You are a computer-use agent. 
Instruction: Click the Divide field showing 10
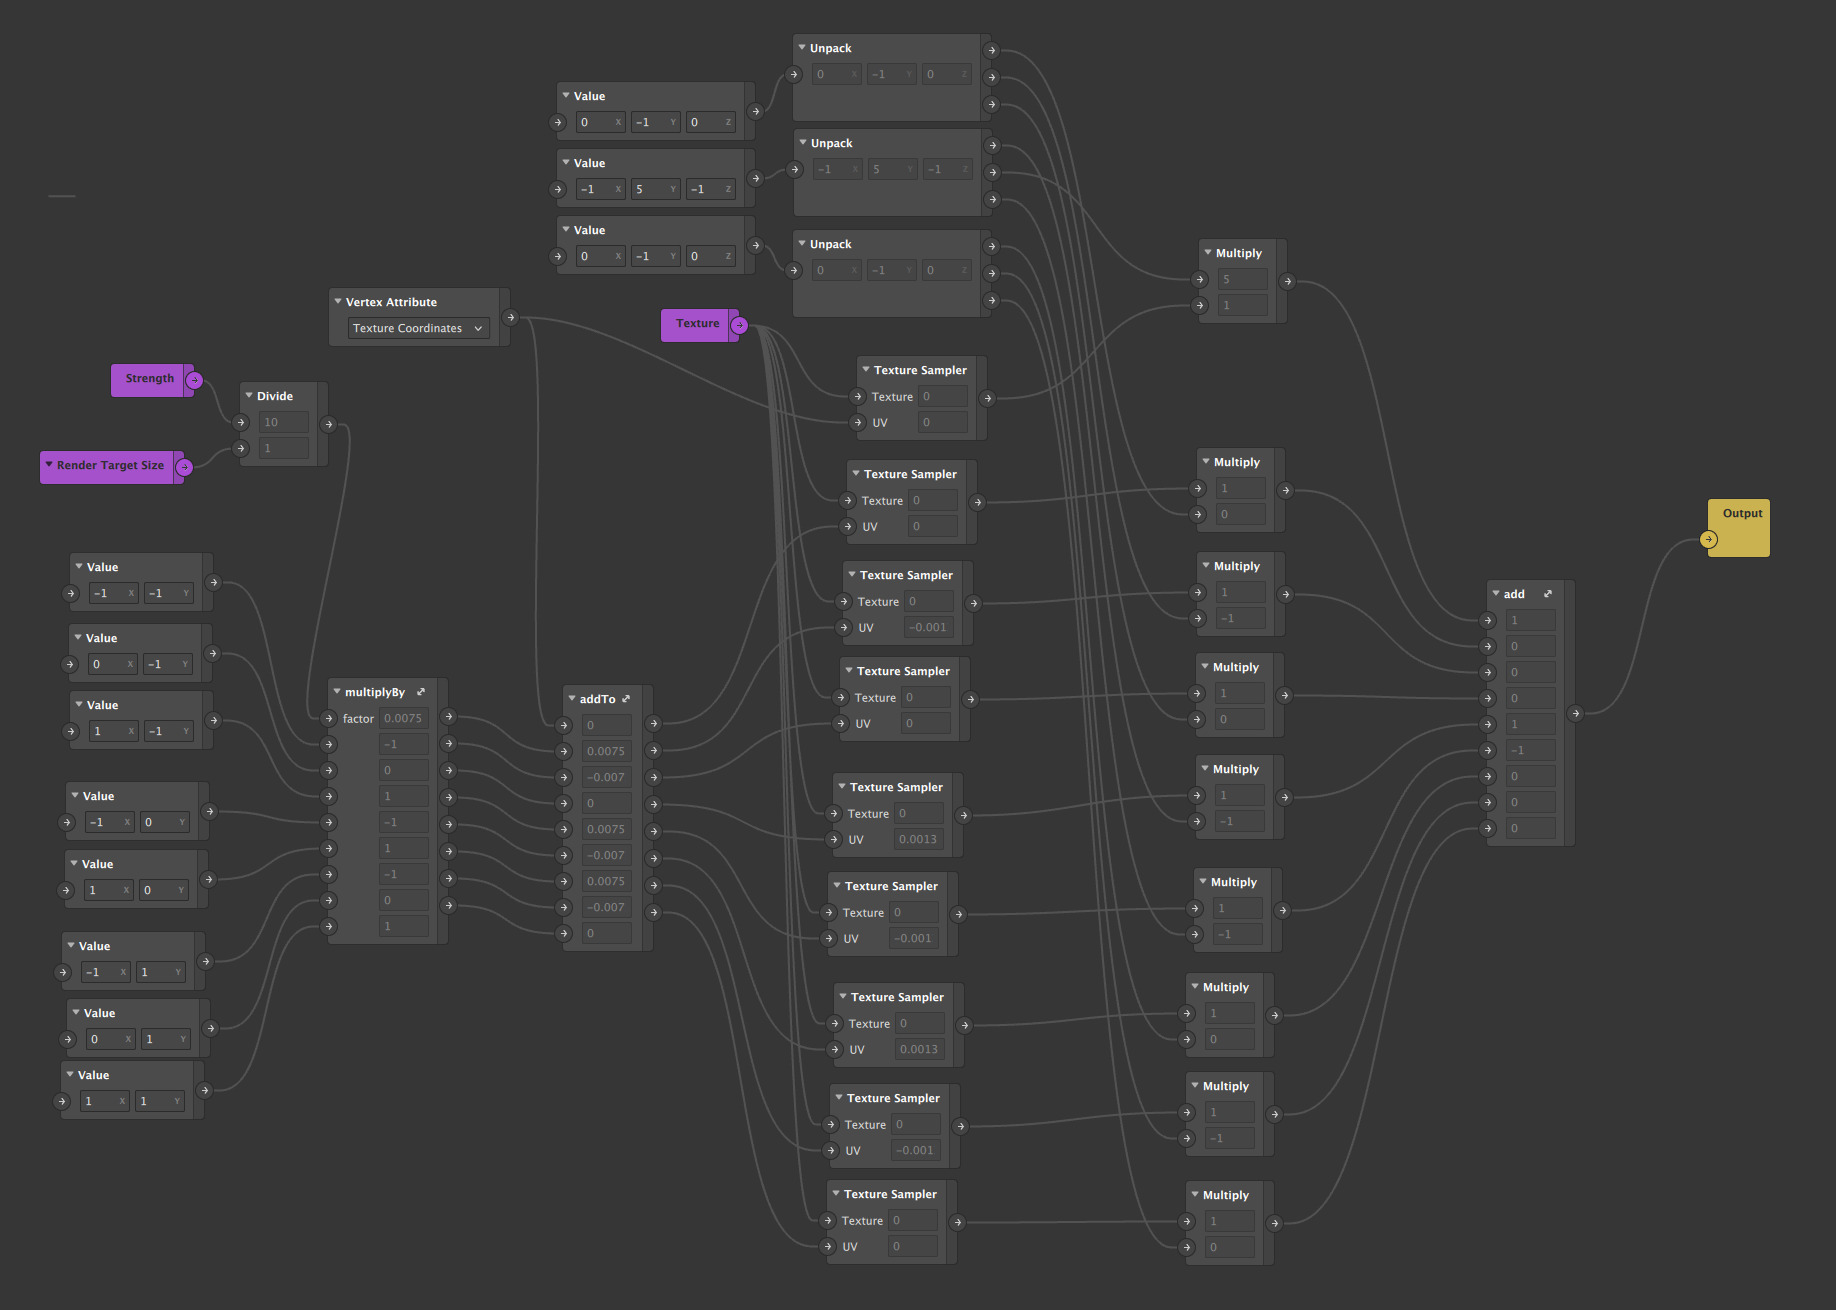click(x=284, y=422)
